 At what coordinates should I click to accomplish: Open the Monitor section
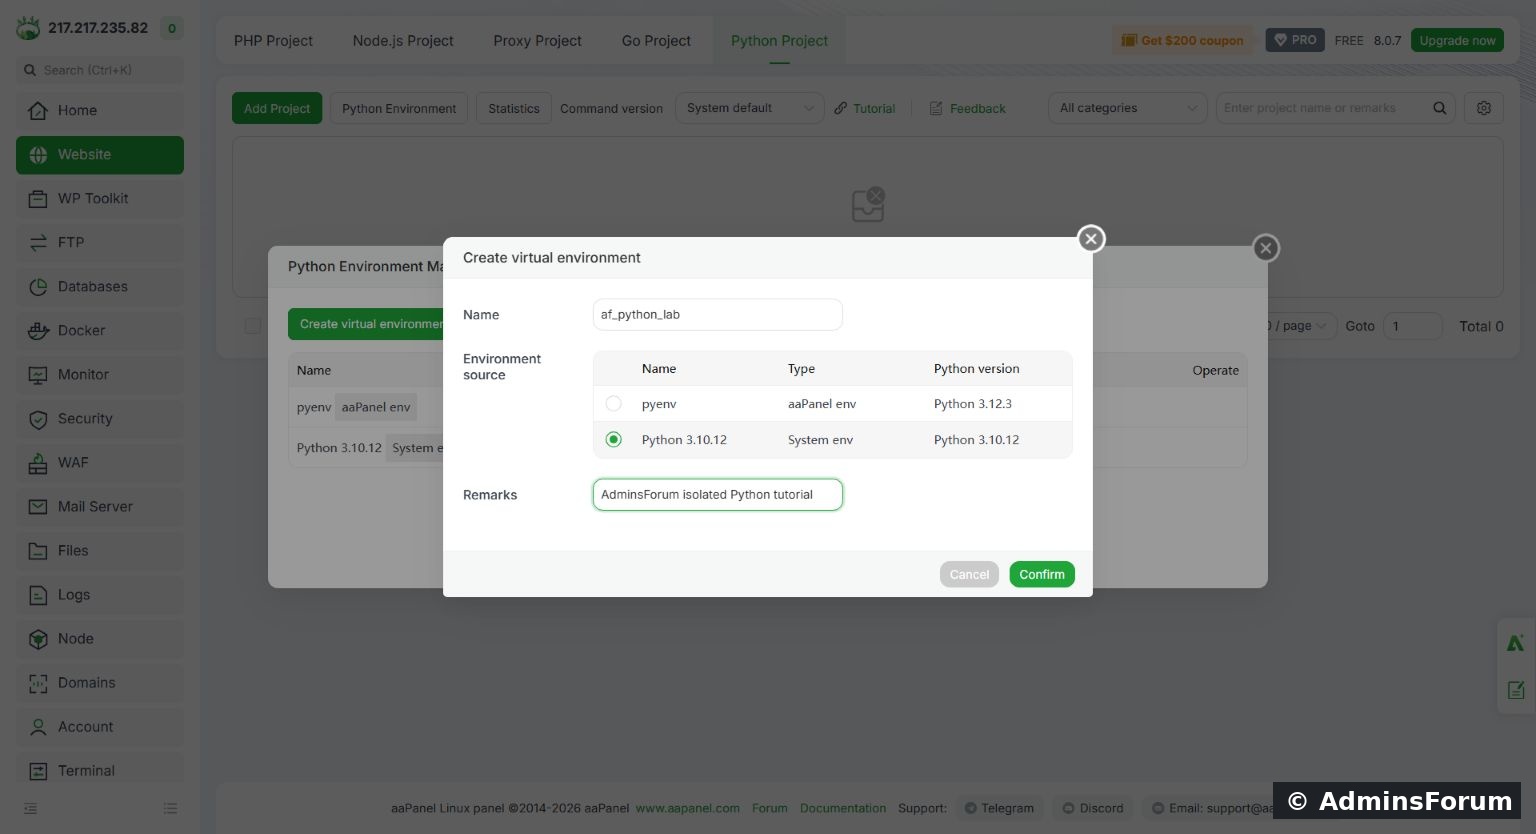click(x=100, y=374)
